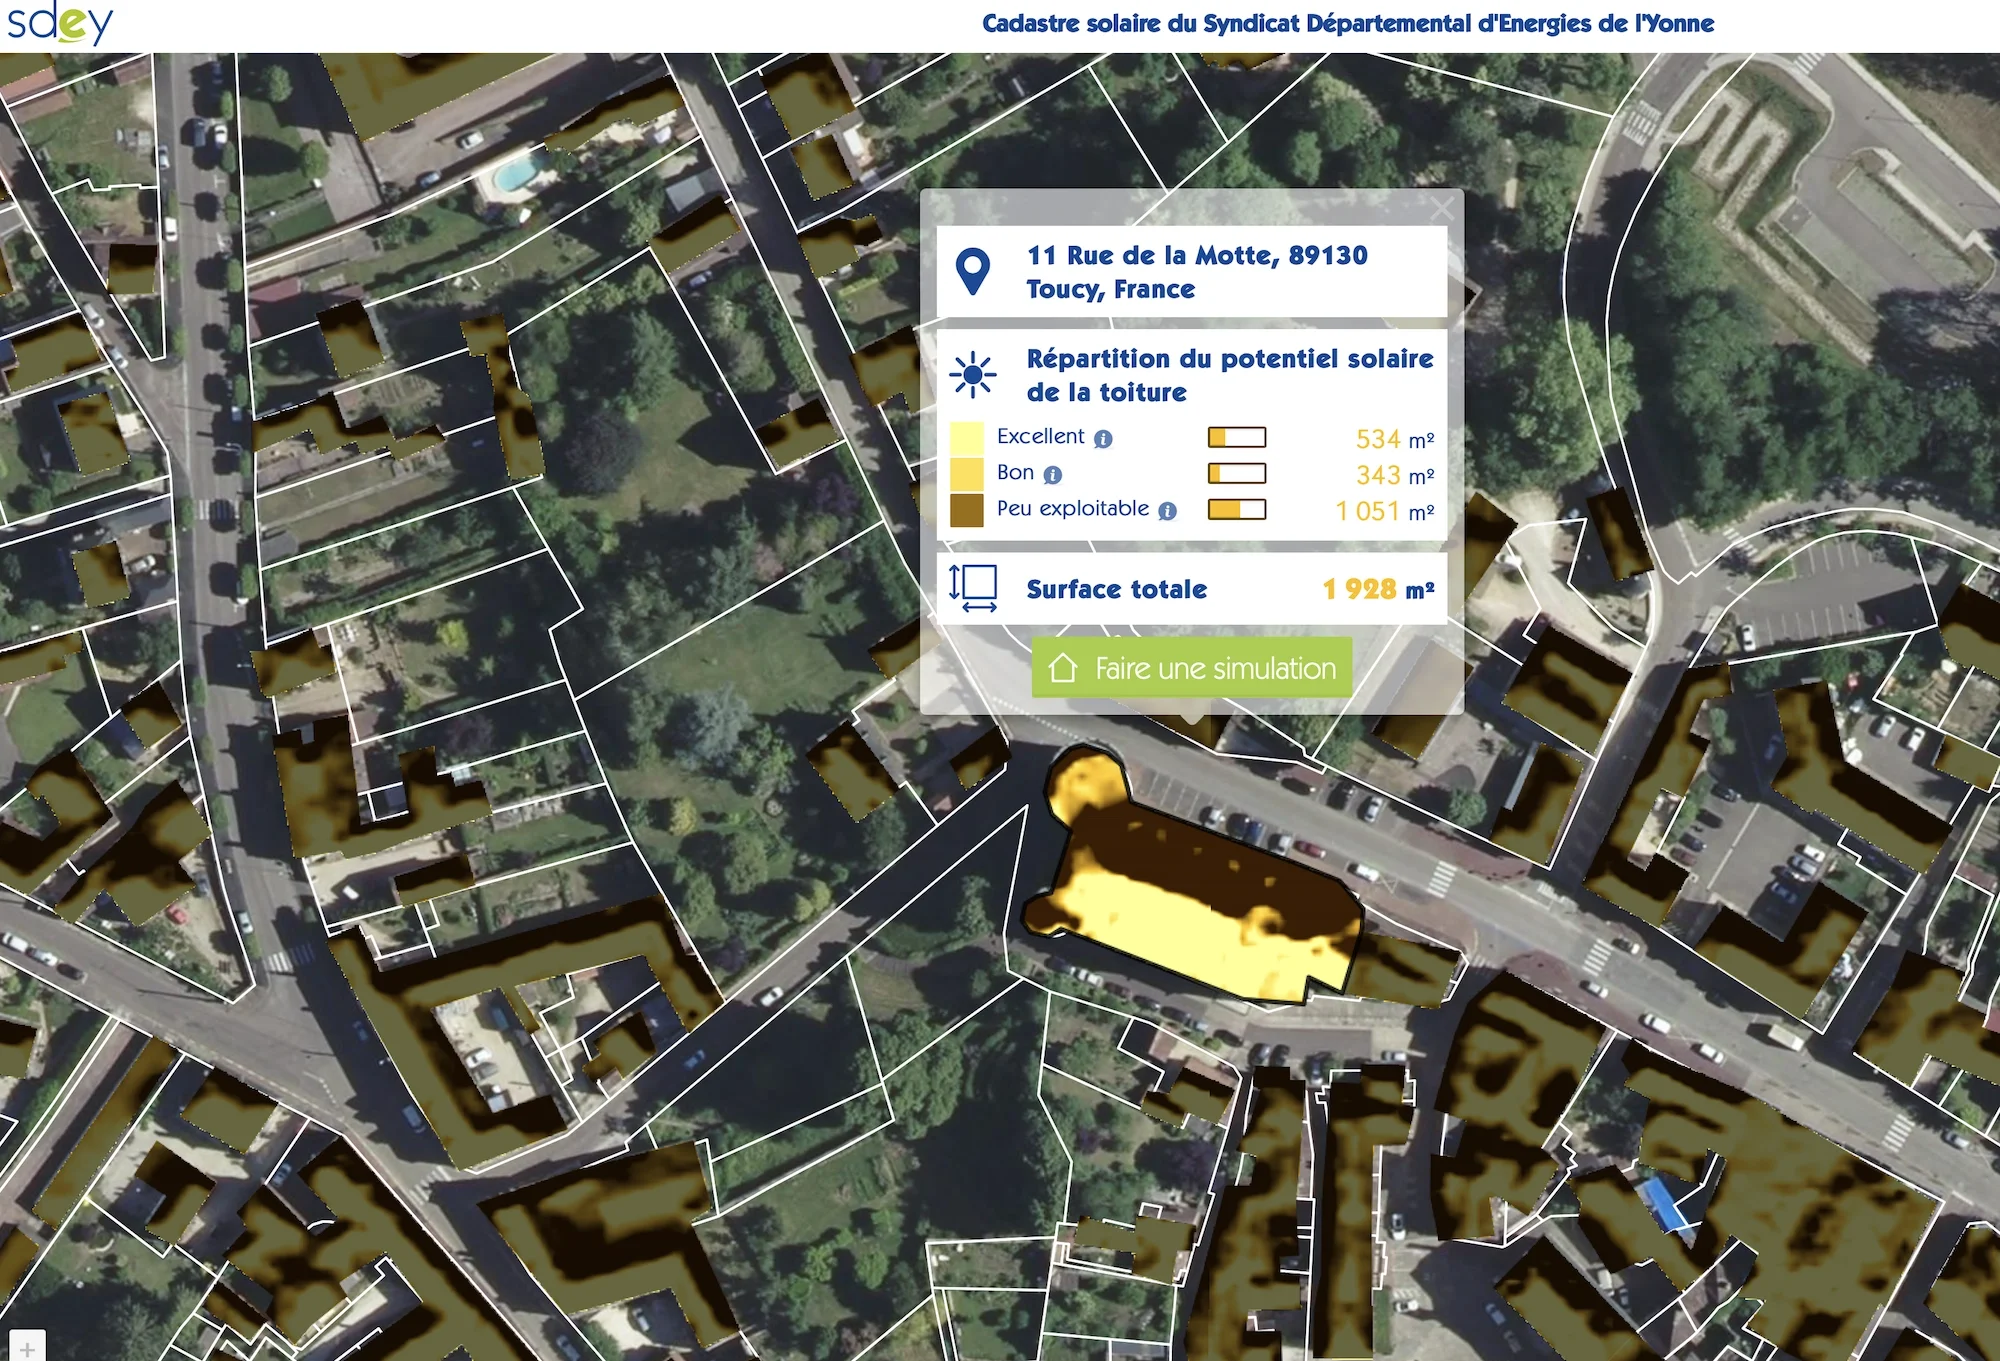The image size is (2000, 1361).
Task: Click the info icon next to Bon
Action: (1052, 475)
